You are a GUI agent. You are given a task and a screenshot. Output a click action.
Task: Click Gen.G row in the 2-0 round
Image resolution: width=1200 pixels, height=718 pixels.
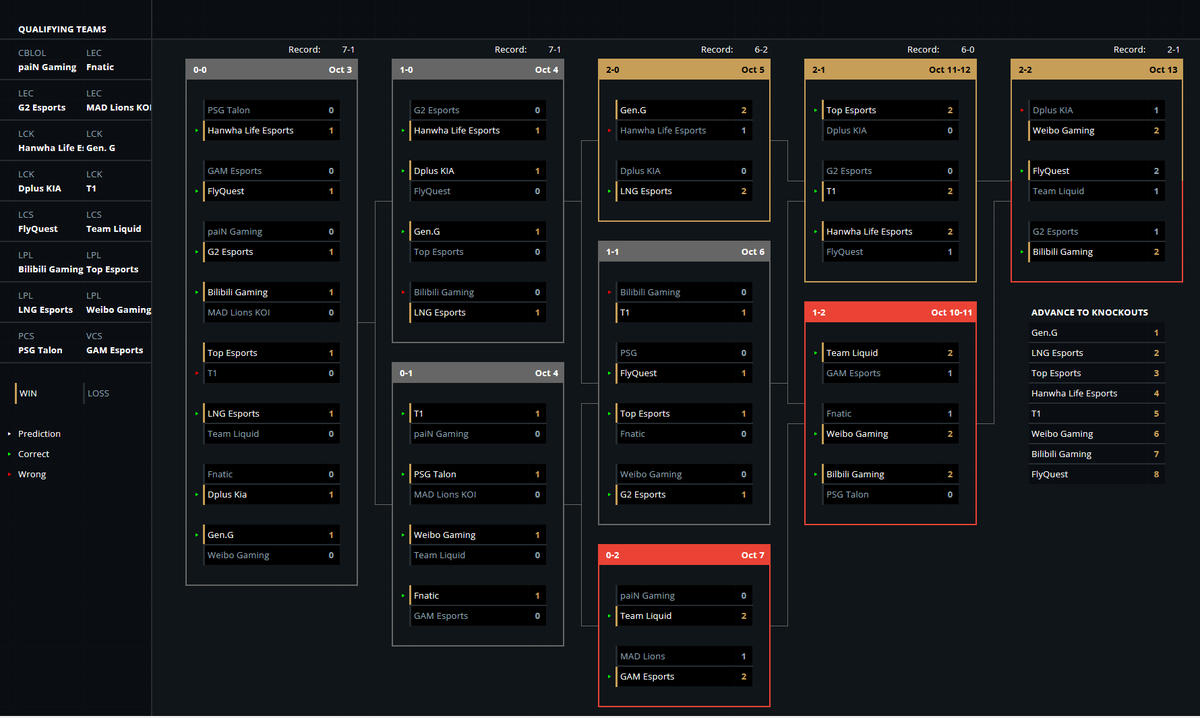coord(683,110)
